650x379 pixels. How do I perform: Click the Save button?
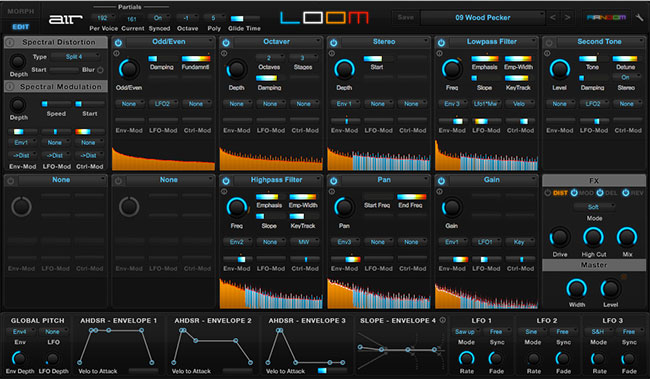[406, 17]
